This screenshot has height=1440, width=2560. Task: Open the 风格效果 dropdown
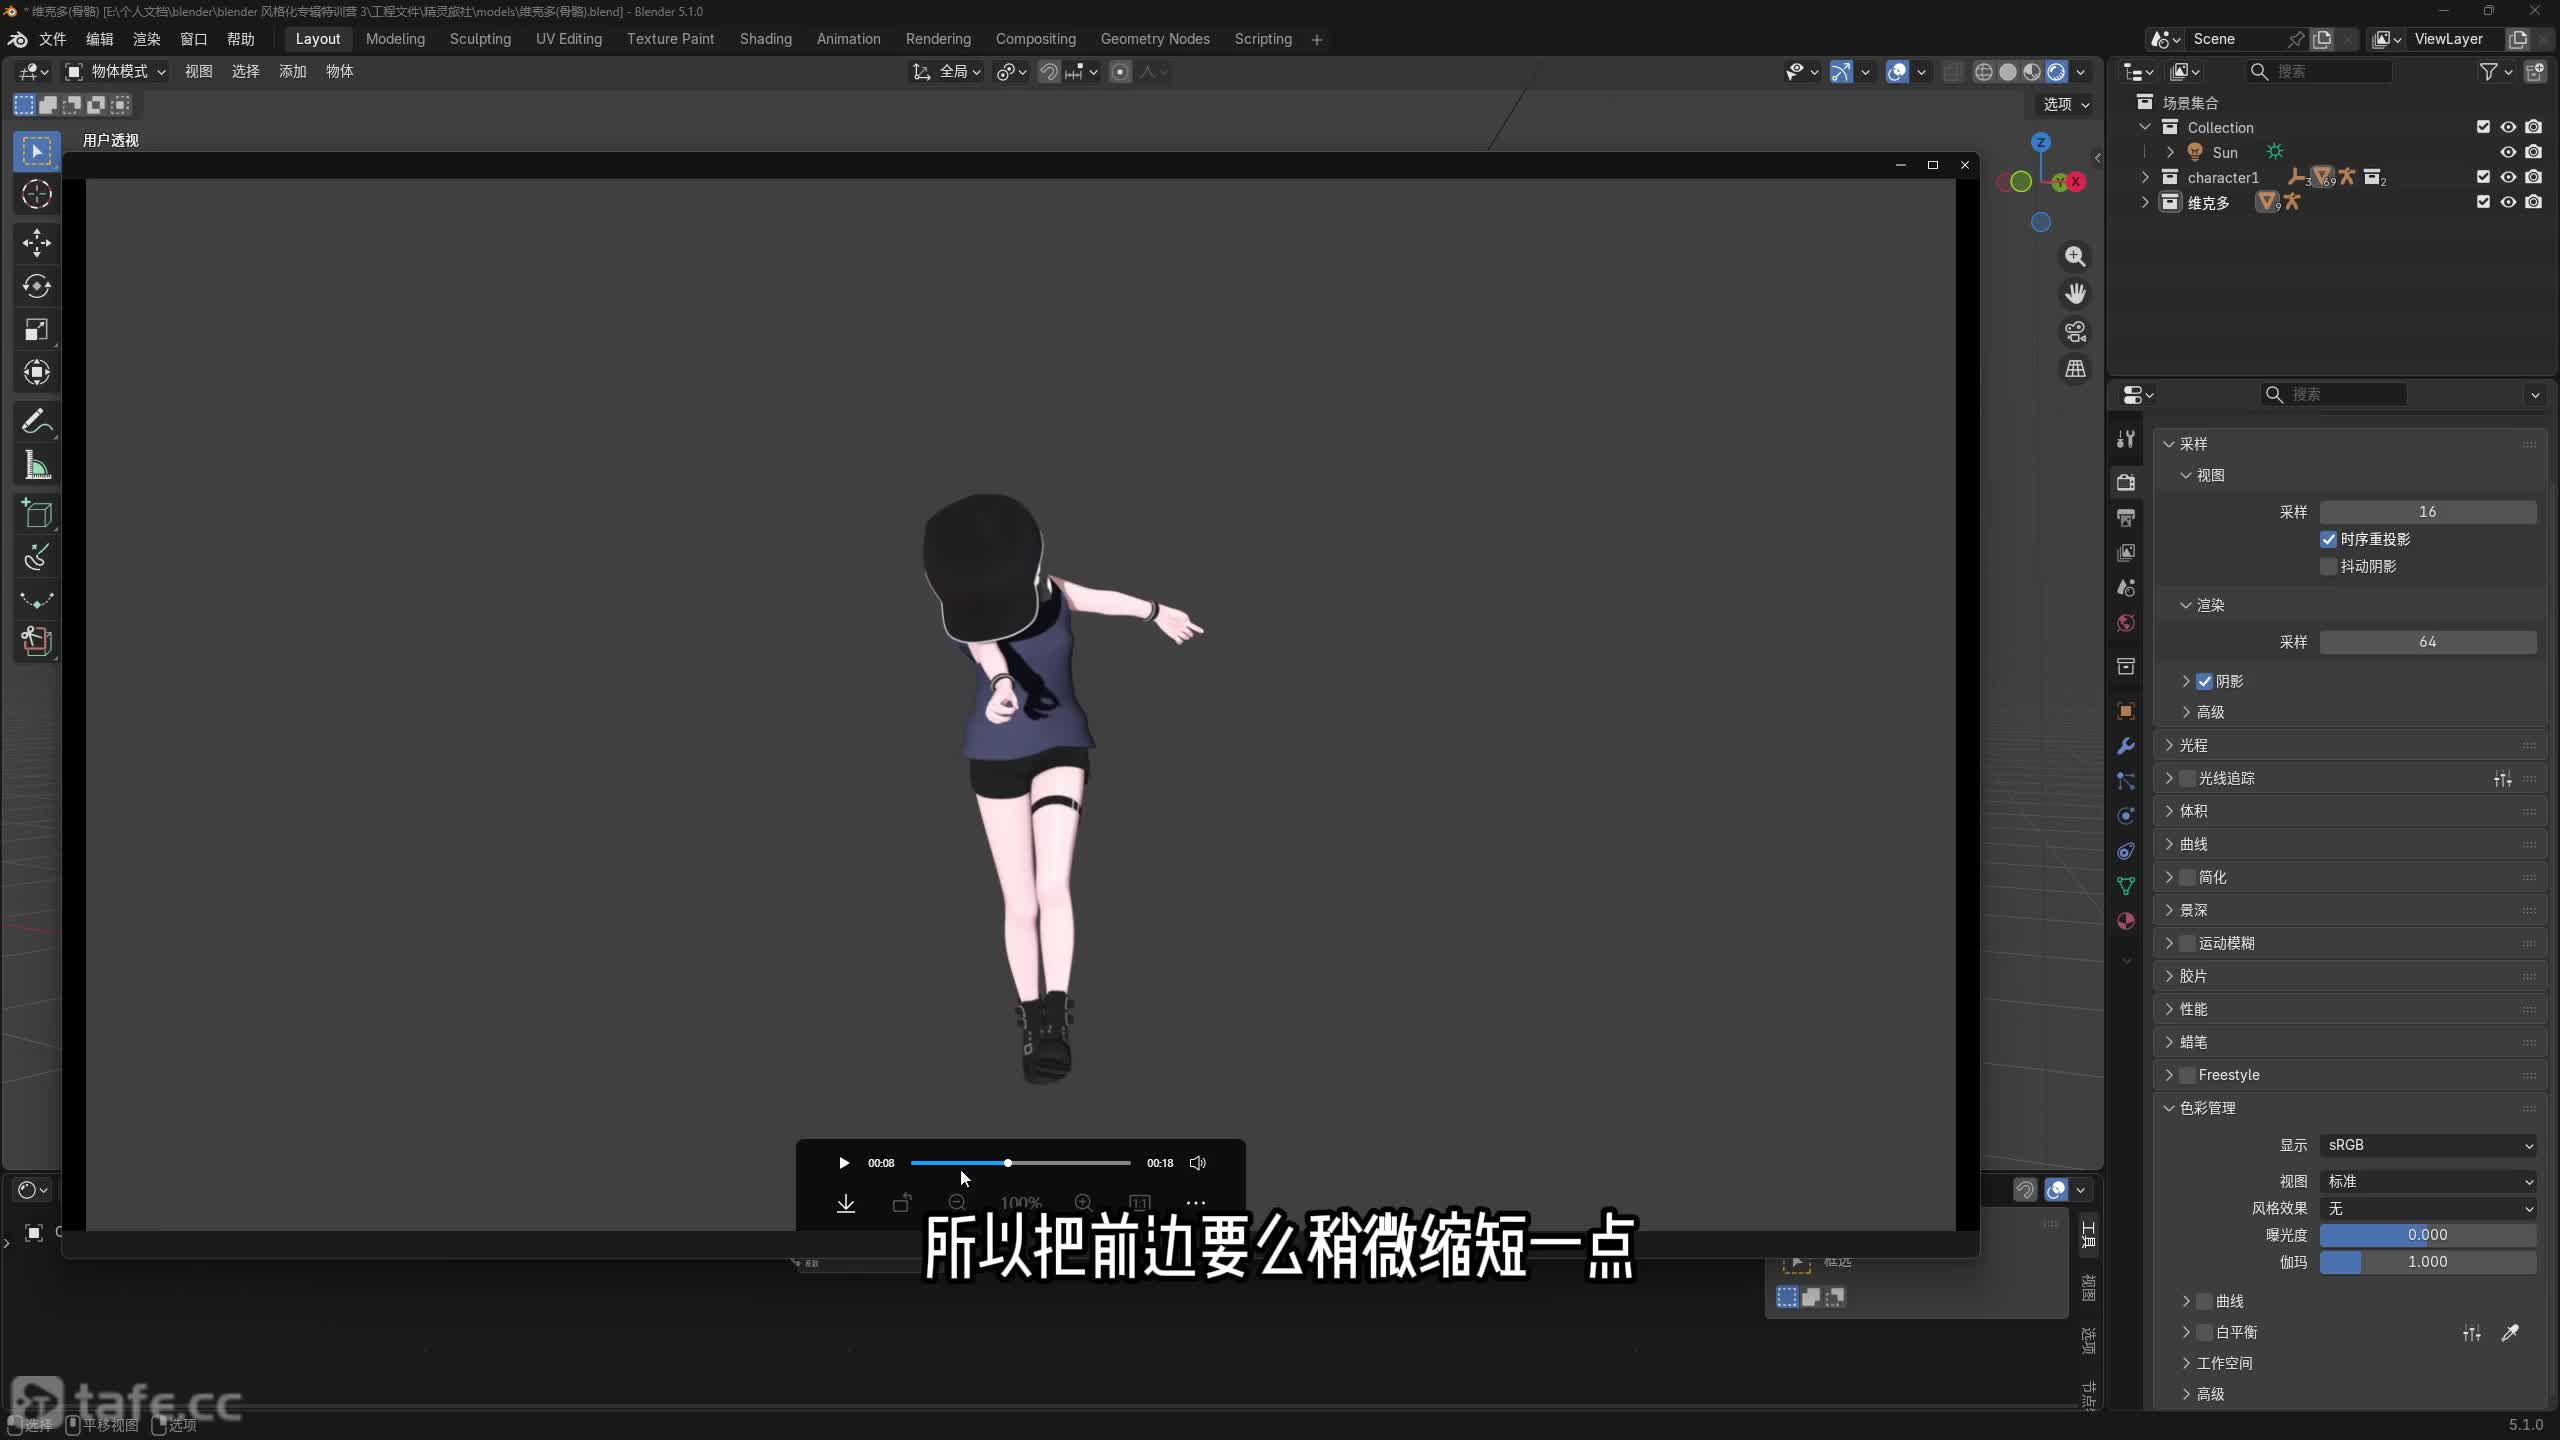(x=2428, y=1209)
